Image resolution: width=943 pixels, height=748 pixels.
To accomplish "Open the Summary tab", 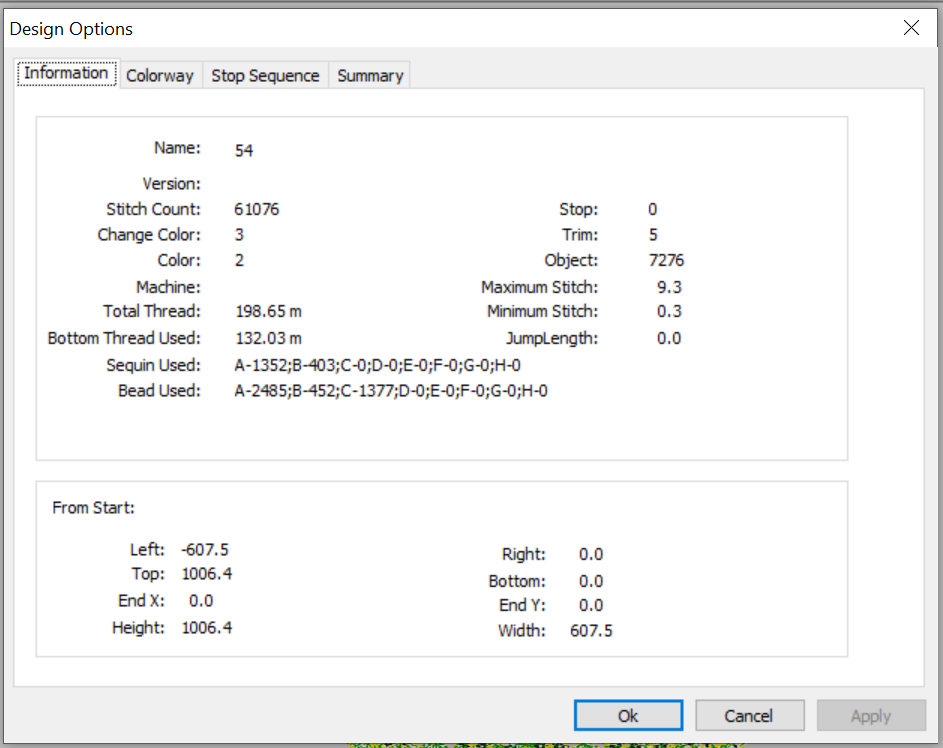I will 370,76.
